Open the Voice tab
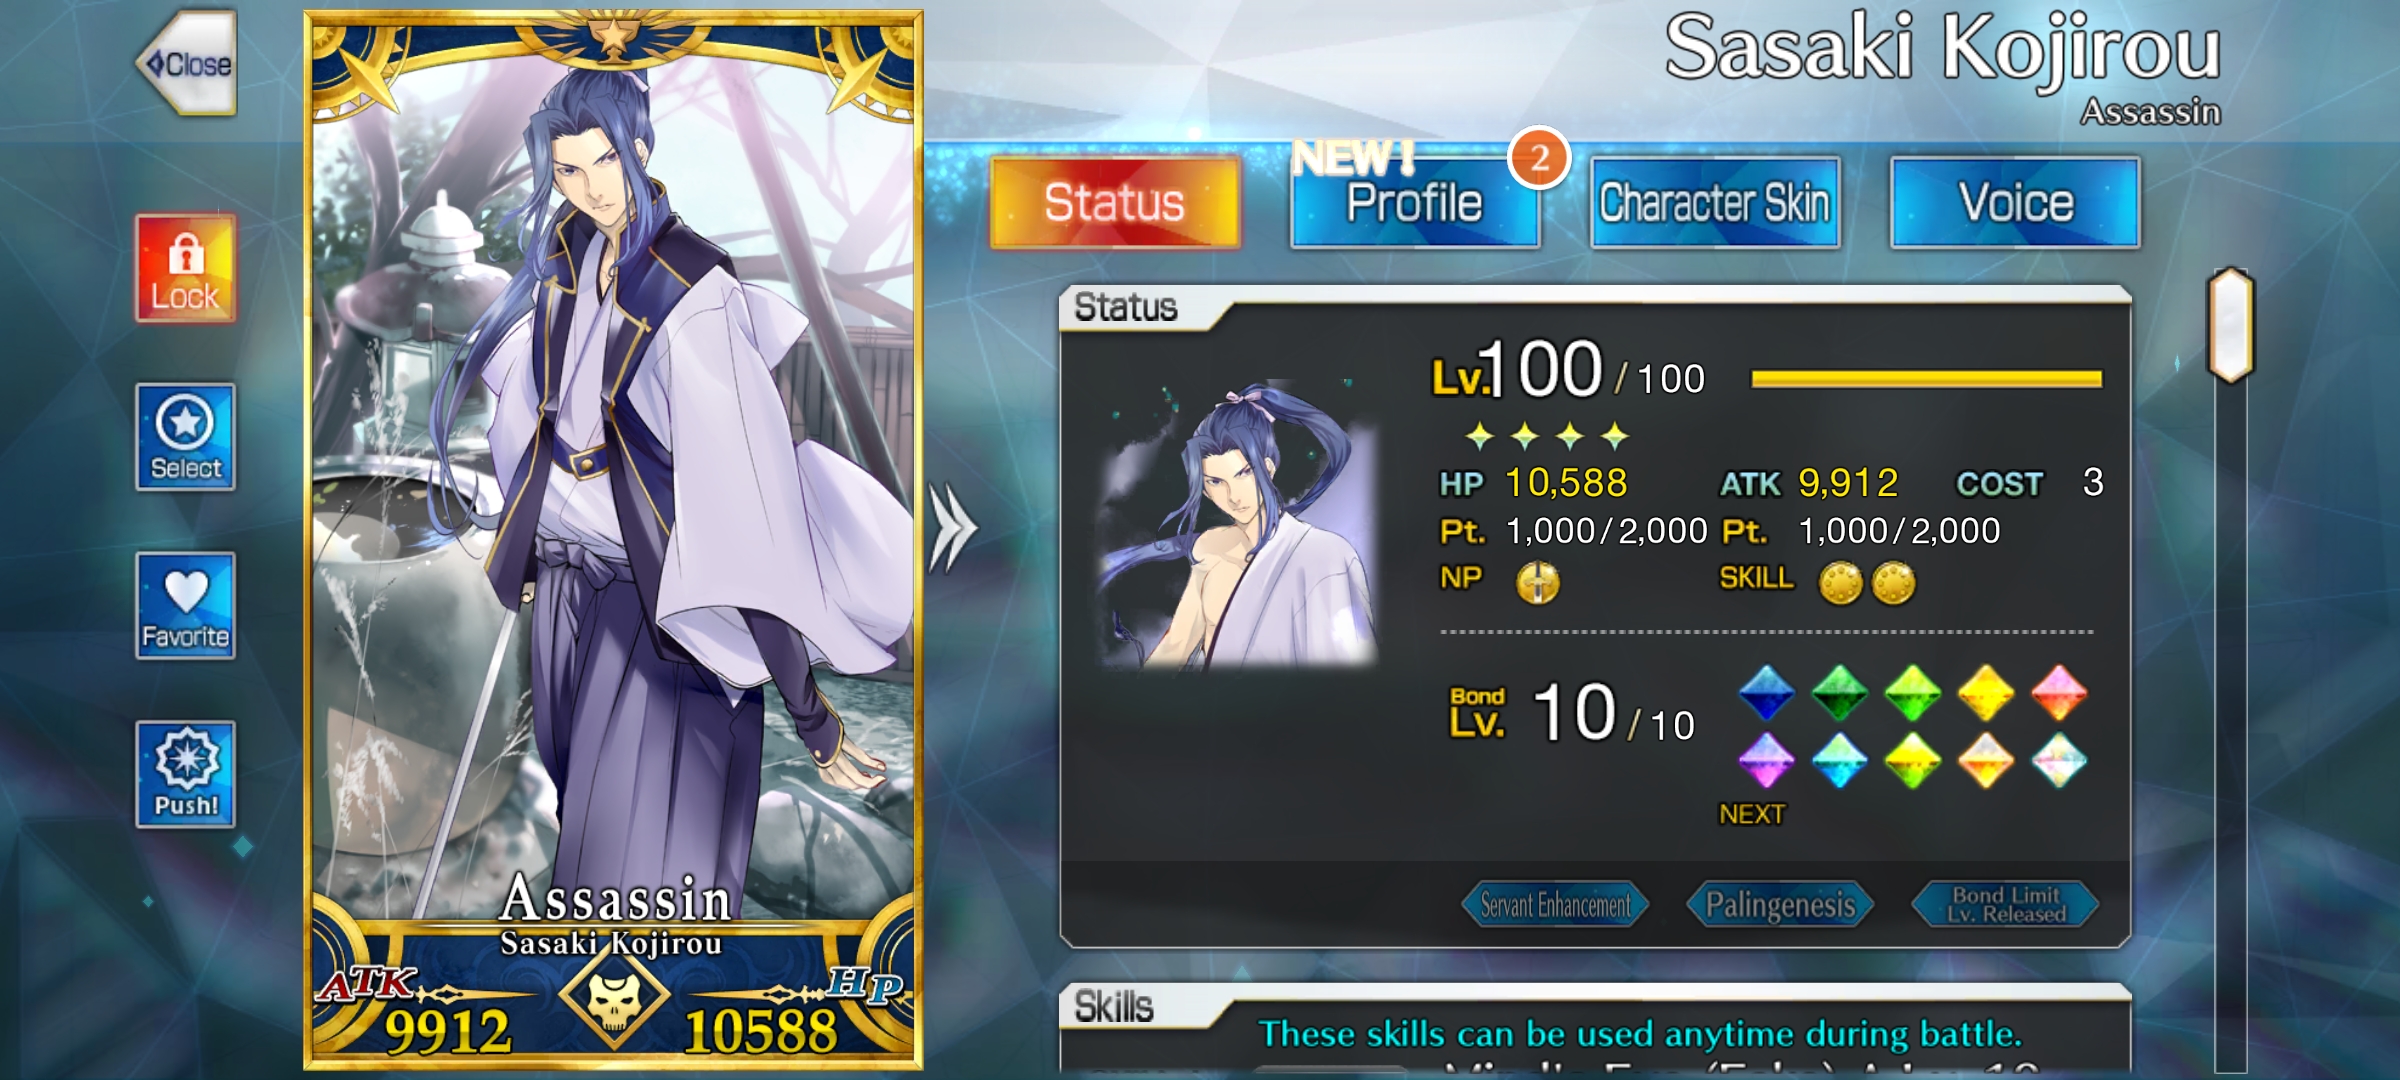 pyautogui.click(x=2015, y=203)
